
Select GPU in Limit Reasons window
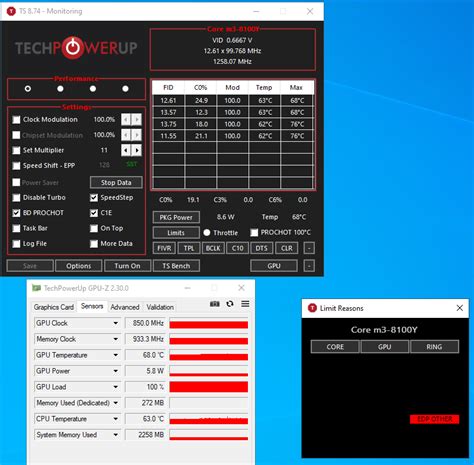tap(384, 347)
